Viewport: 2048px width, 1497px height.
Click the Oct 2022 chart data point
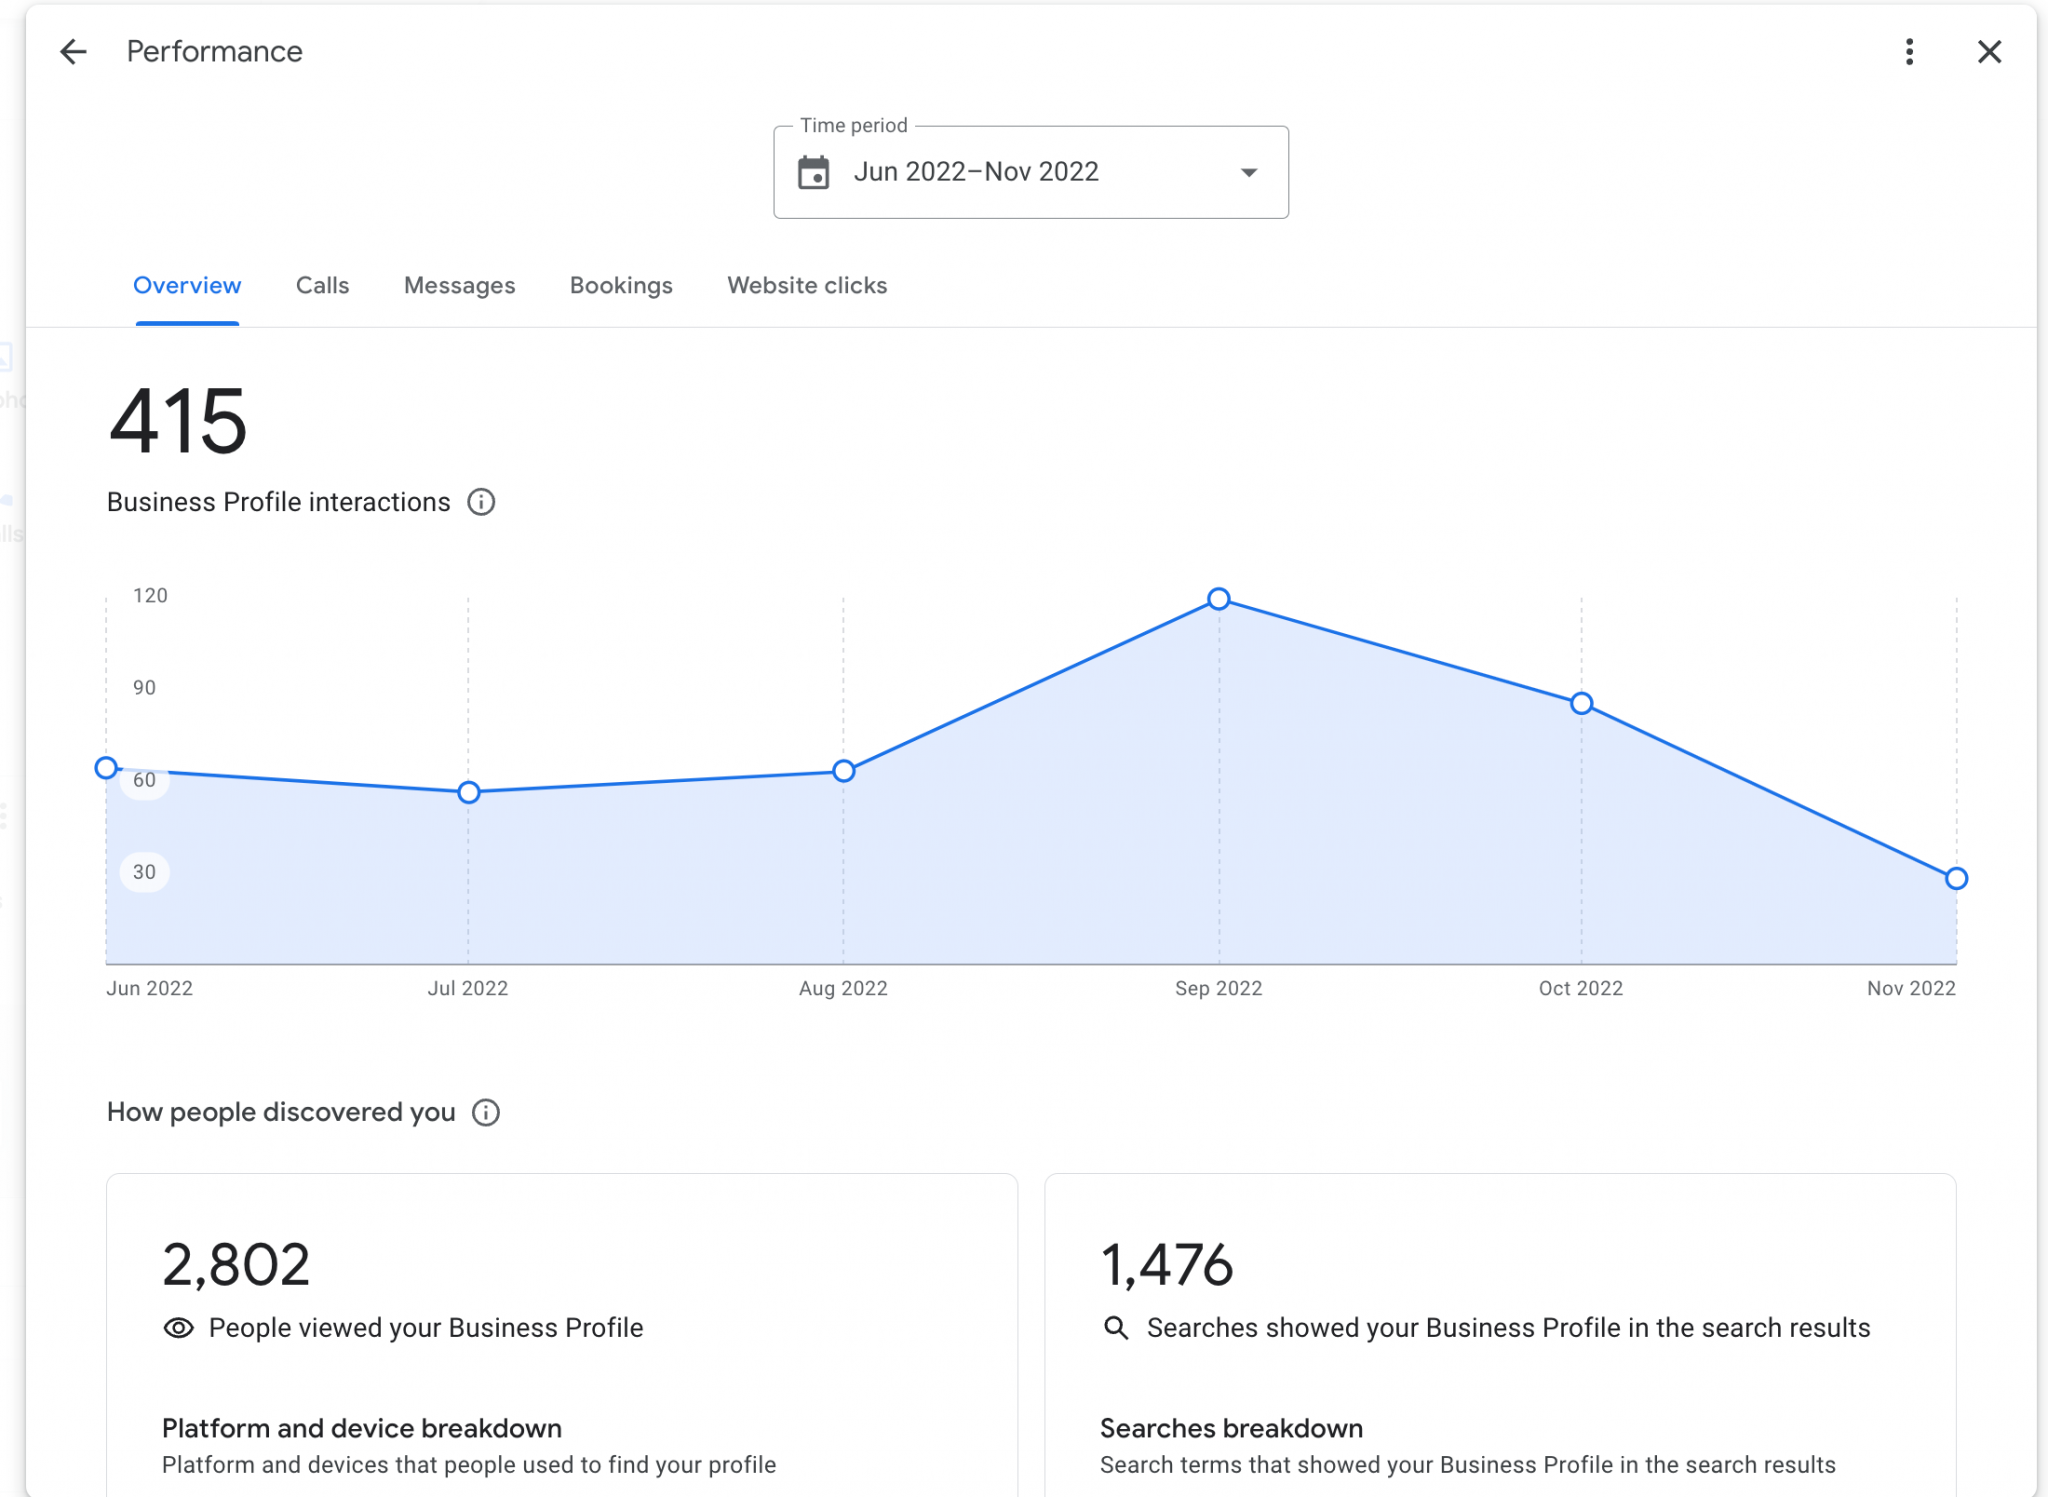point(1581,704)
